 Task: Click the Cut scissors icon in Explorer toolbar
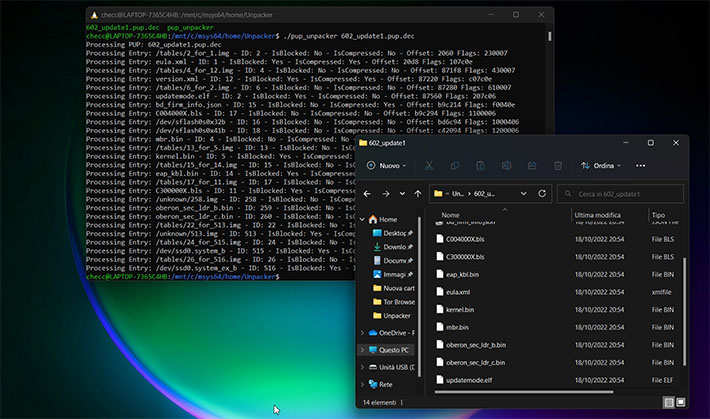click(x=429, y=166)
